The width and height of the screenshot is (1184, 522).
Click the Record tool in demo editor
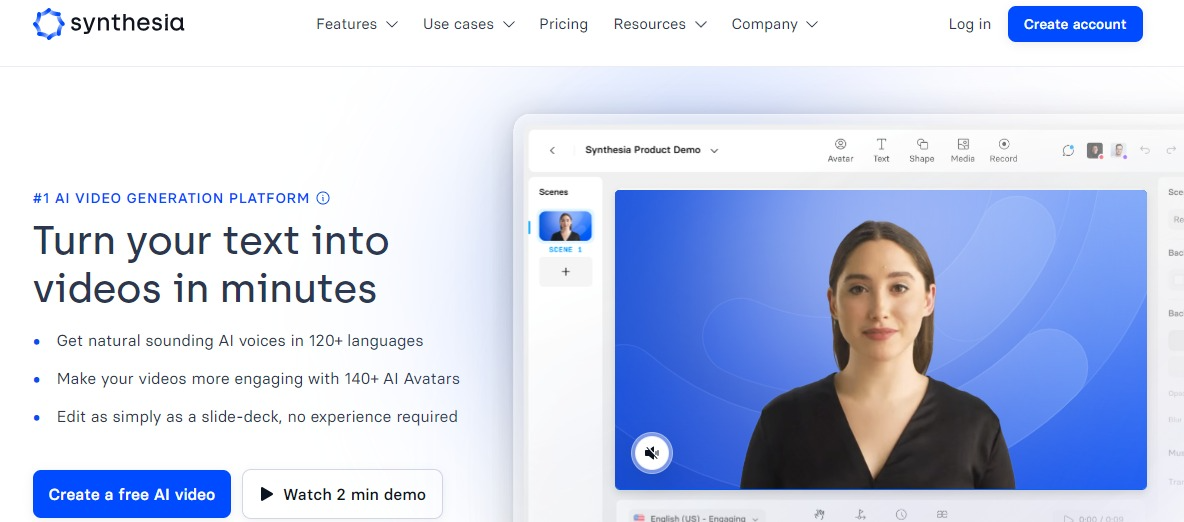1004,150
